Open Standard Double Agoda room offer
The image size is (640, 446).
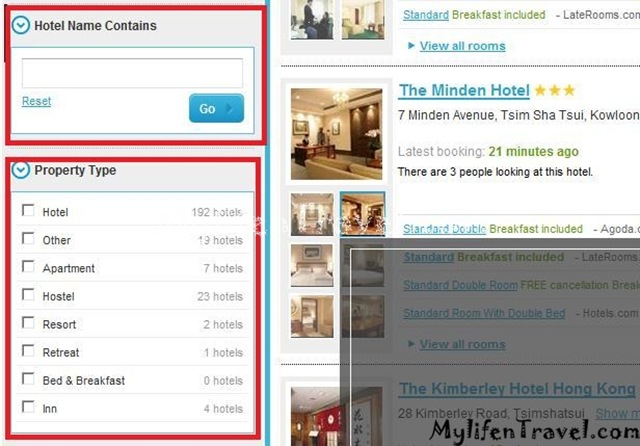click(444, 229)
